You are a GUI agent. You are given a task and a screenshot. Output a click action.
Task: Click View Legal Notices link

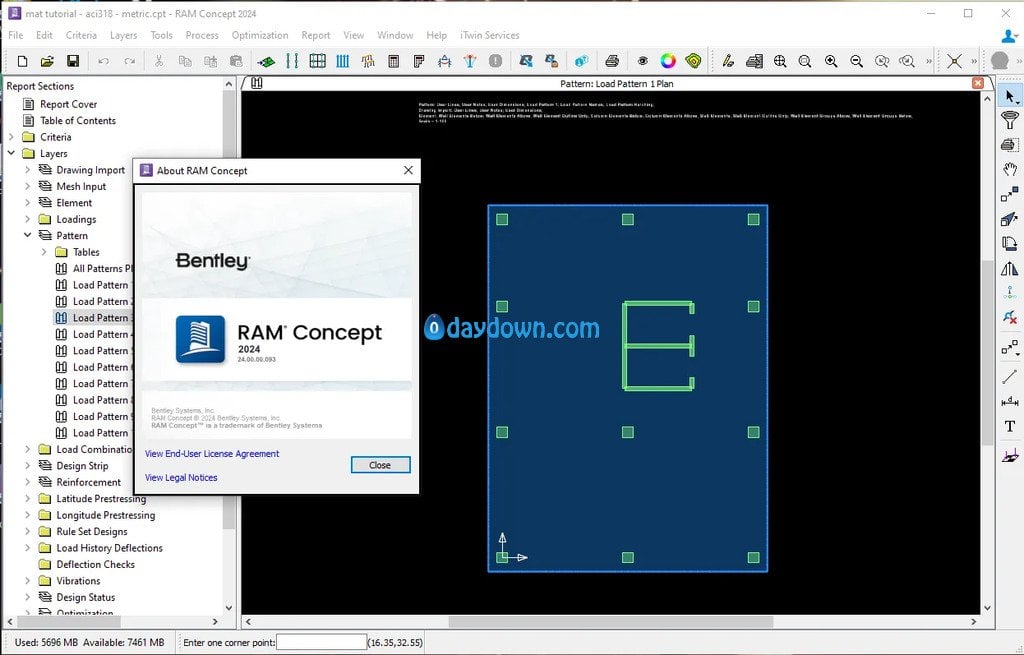click(181, 478)
